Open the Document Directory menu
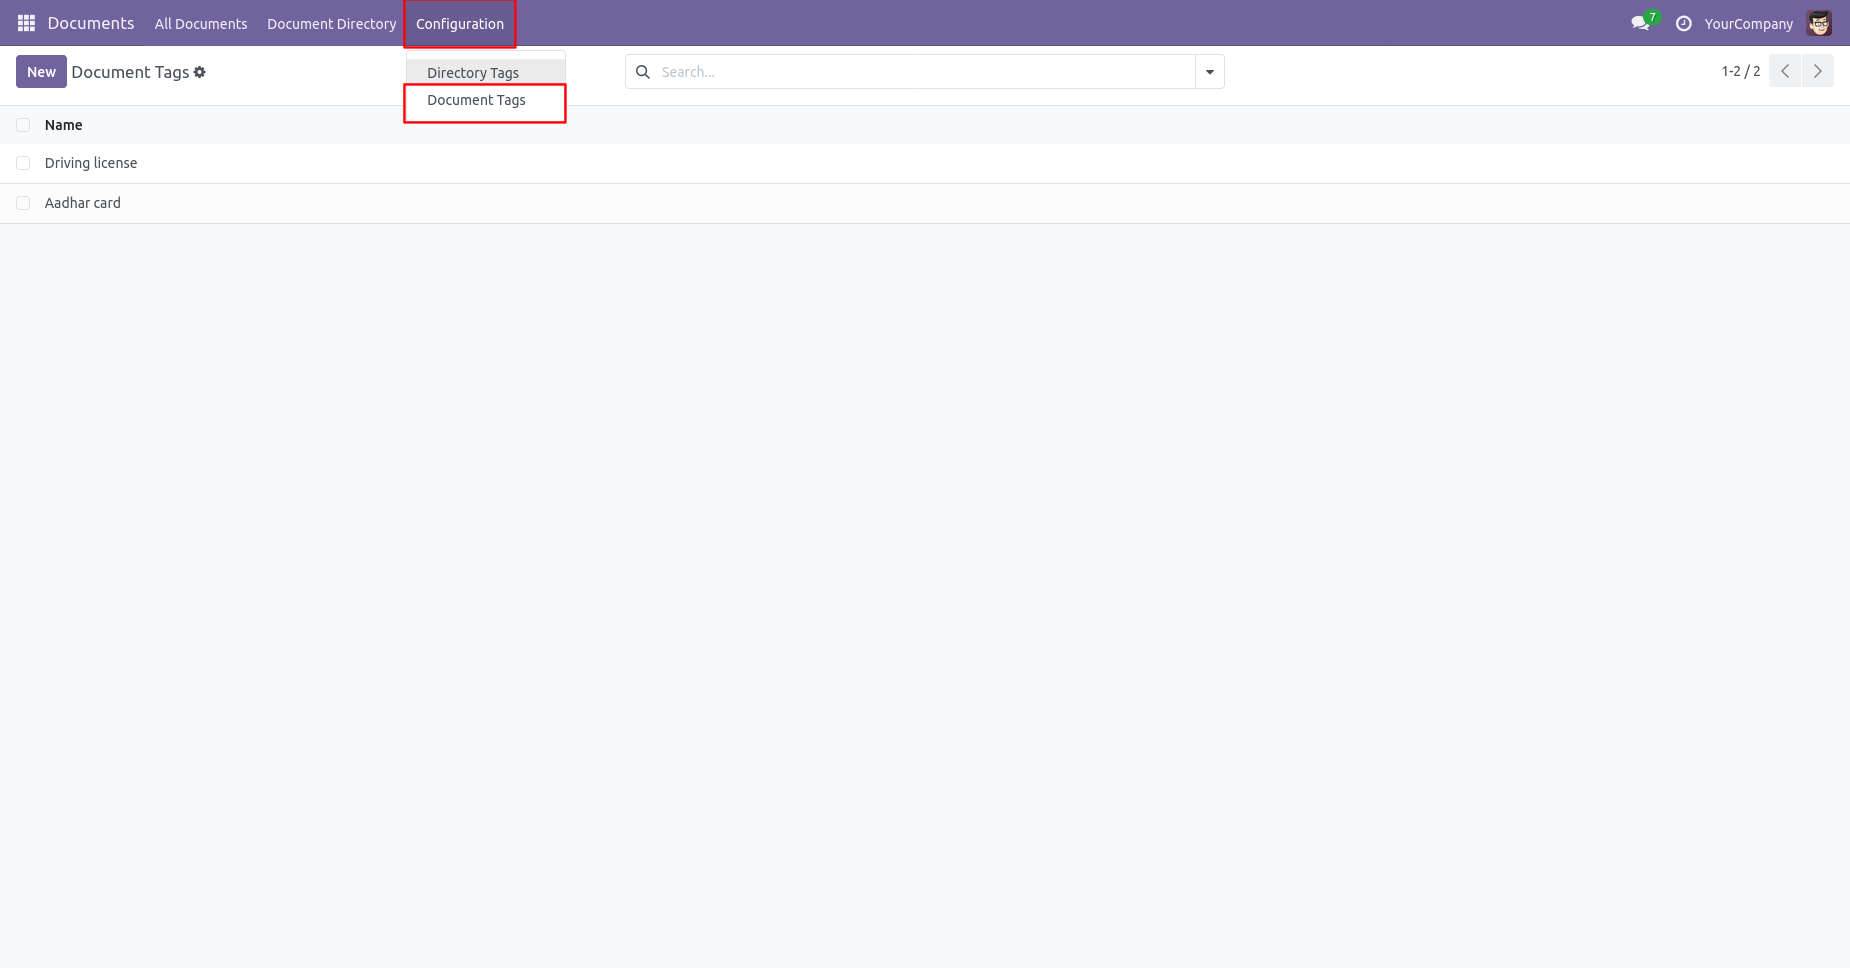 click(332, 24)
